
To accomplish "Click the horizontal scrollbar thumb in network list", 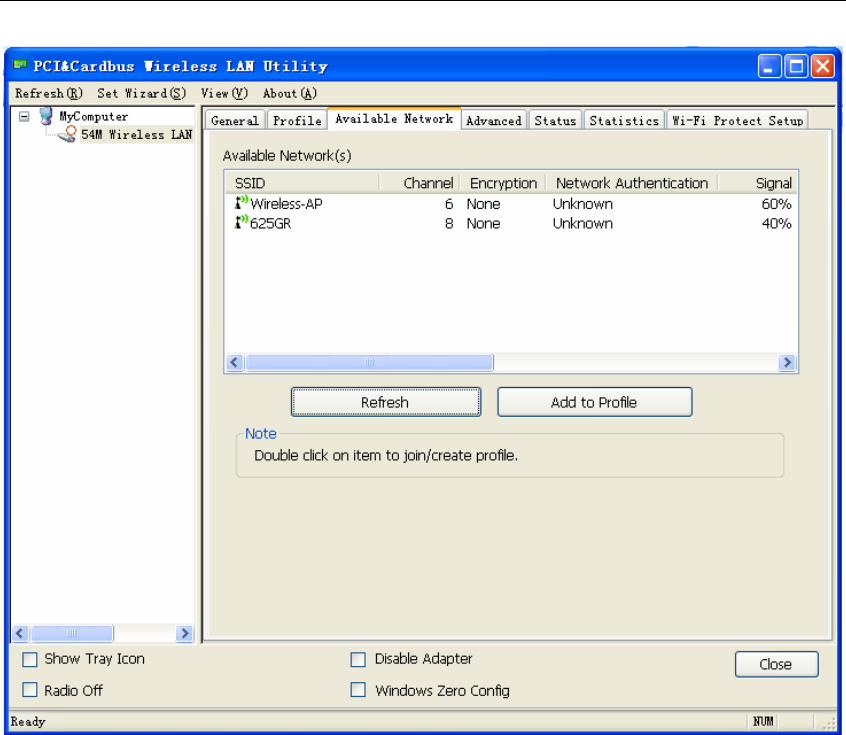I will coord(369,363).
